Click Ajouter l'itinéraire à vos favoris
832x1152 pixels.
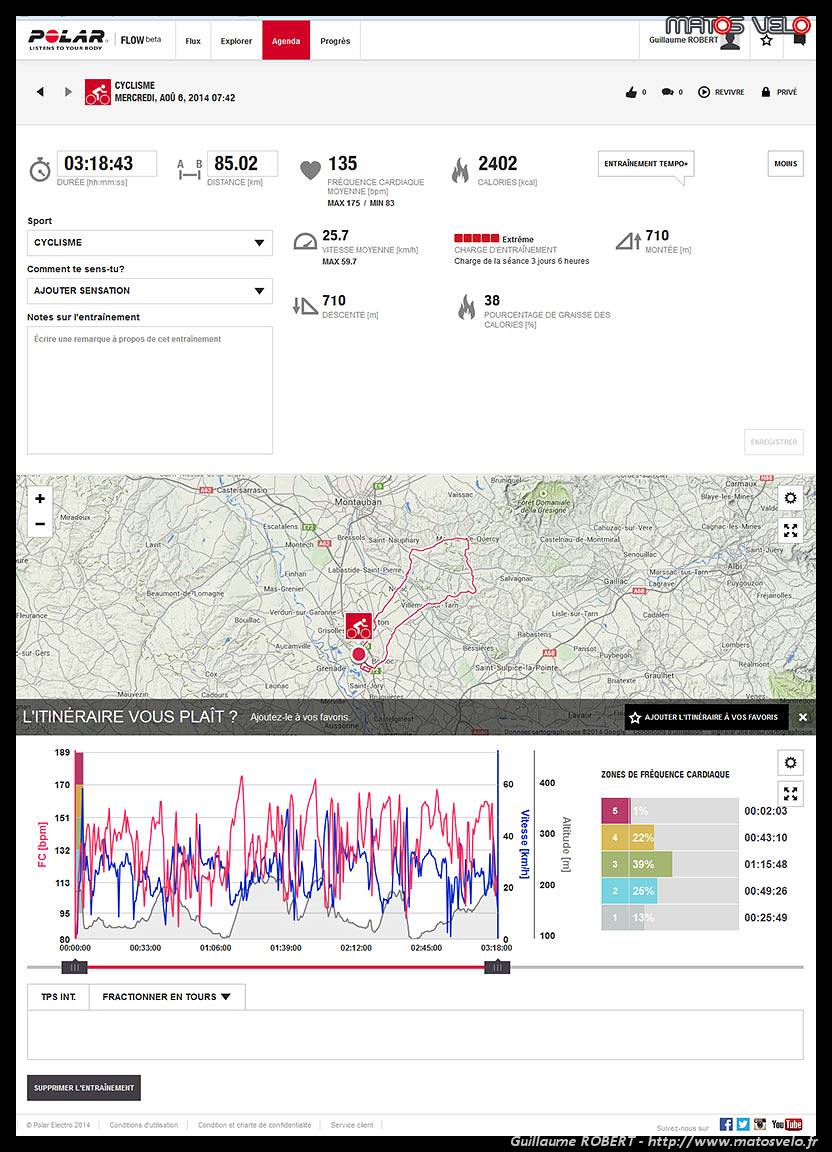click(706, 717)
